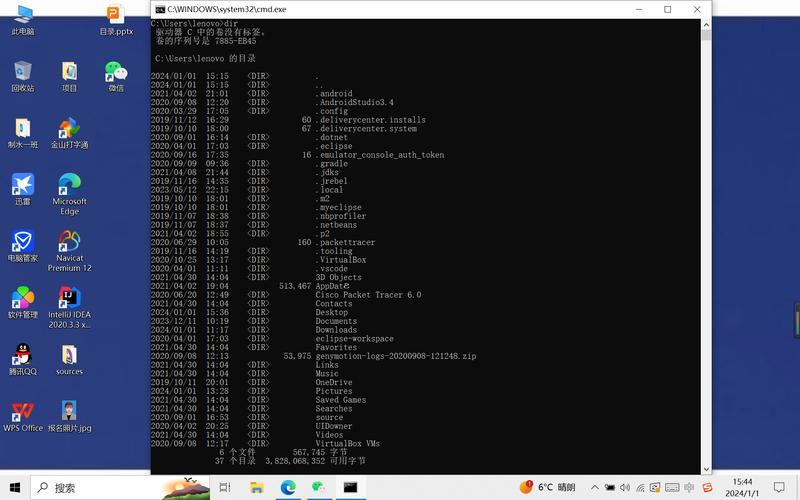Launch 金山打字通 desktop shortcut

coord(69,133)
